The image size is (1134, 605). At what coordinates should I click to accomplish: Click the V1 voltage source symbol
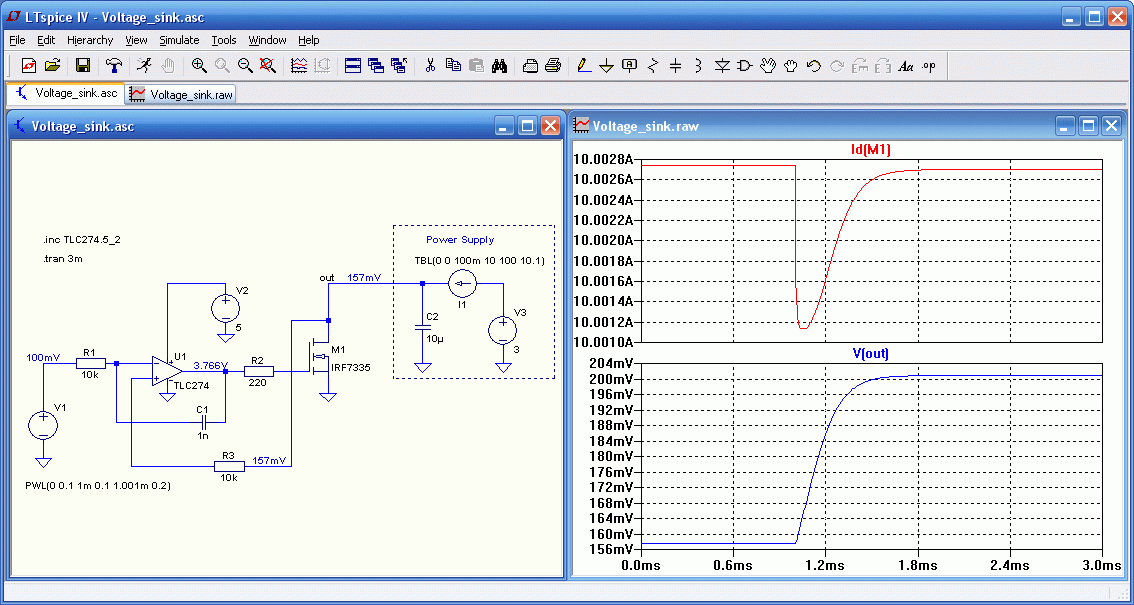point(43,424)
